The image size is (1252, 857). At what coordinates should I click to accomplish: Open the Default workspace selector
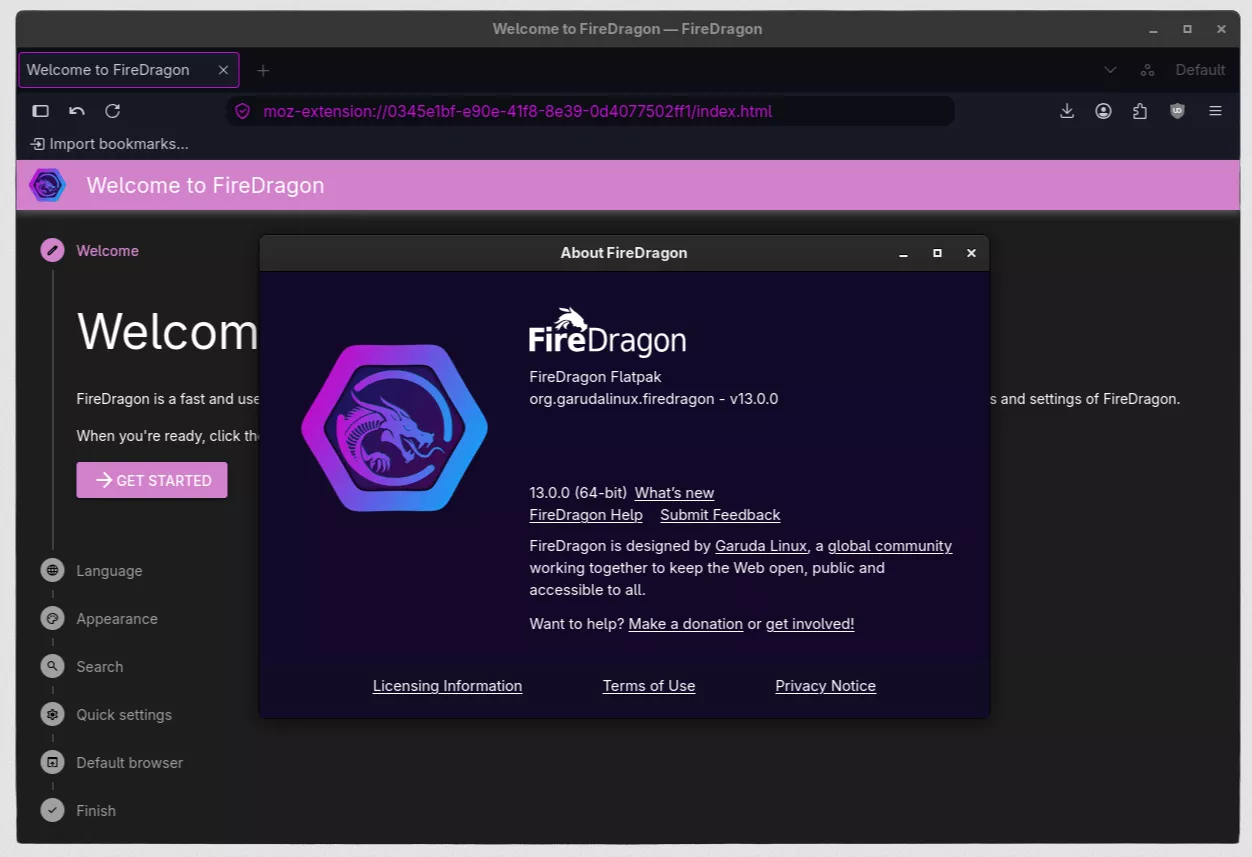point(1200,70)
